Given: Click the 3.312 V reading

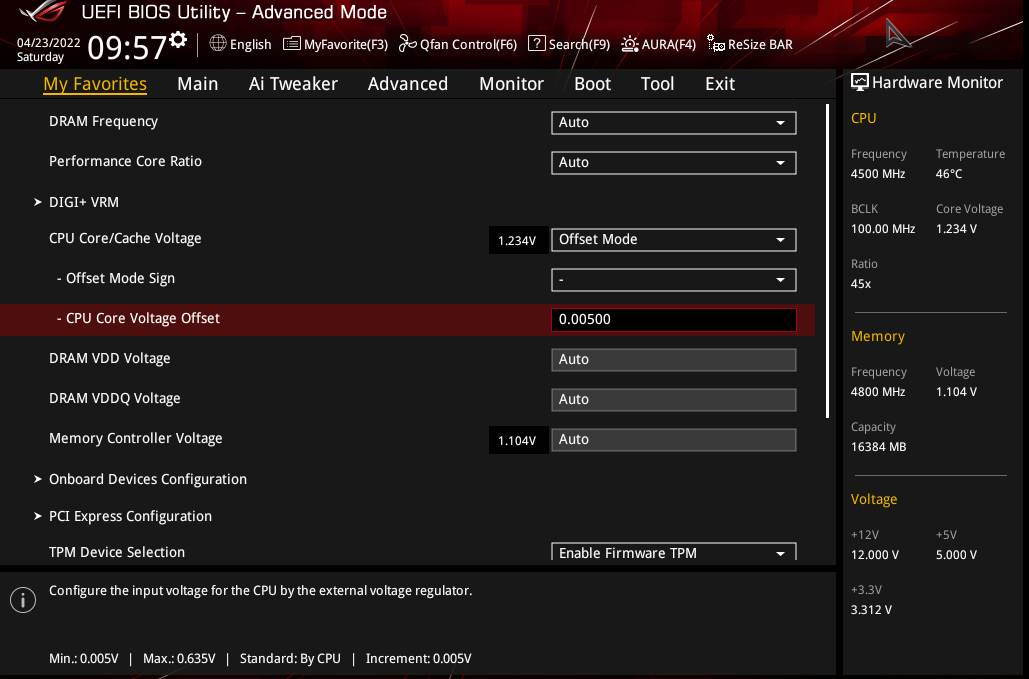Looking at the screenshot, I should (x=871, y=609).
